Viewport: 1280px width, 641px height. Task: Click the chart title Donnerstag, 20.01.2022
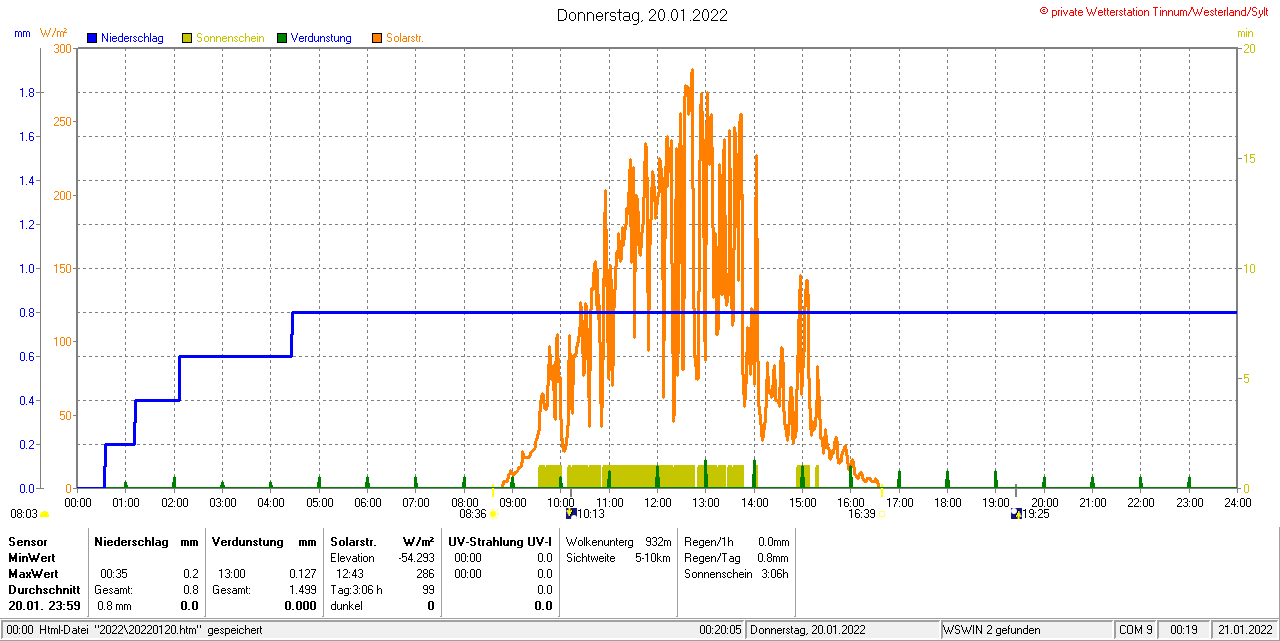click(642, 15)
